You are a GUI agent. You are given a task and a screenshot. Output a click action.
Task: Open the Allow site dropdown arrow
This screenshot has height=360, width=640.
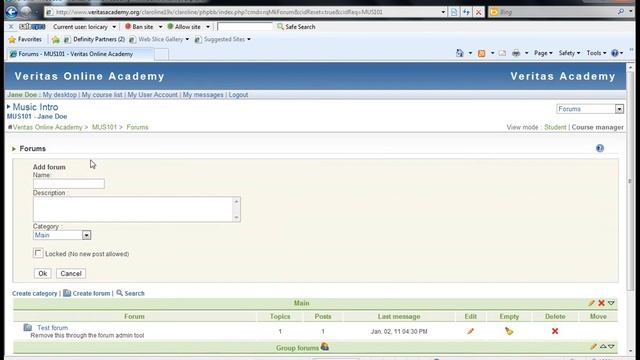pyautogui.click(x=208, y=27)
